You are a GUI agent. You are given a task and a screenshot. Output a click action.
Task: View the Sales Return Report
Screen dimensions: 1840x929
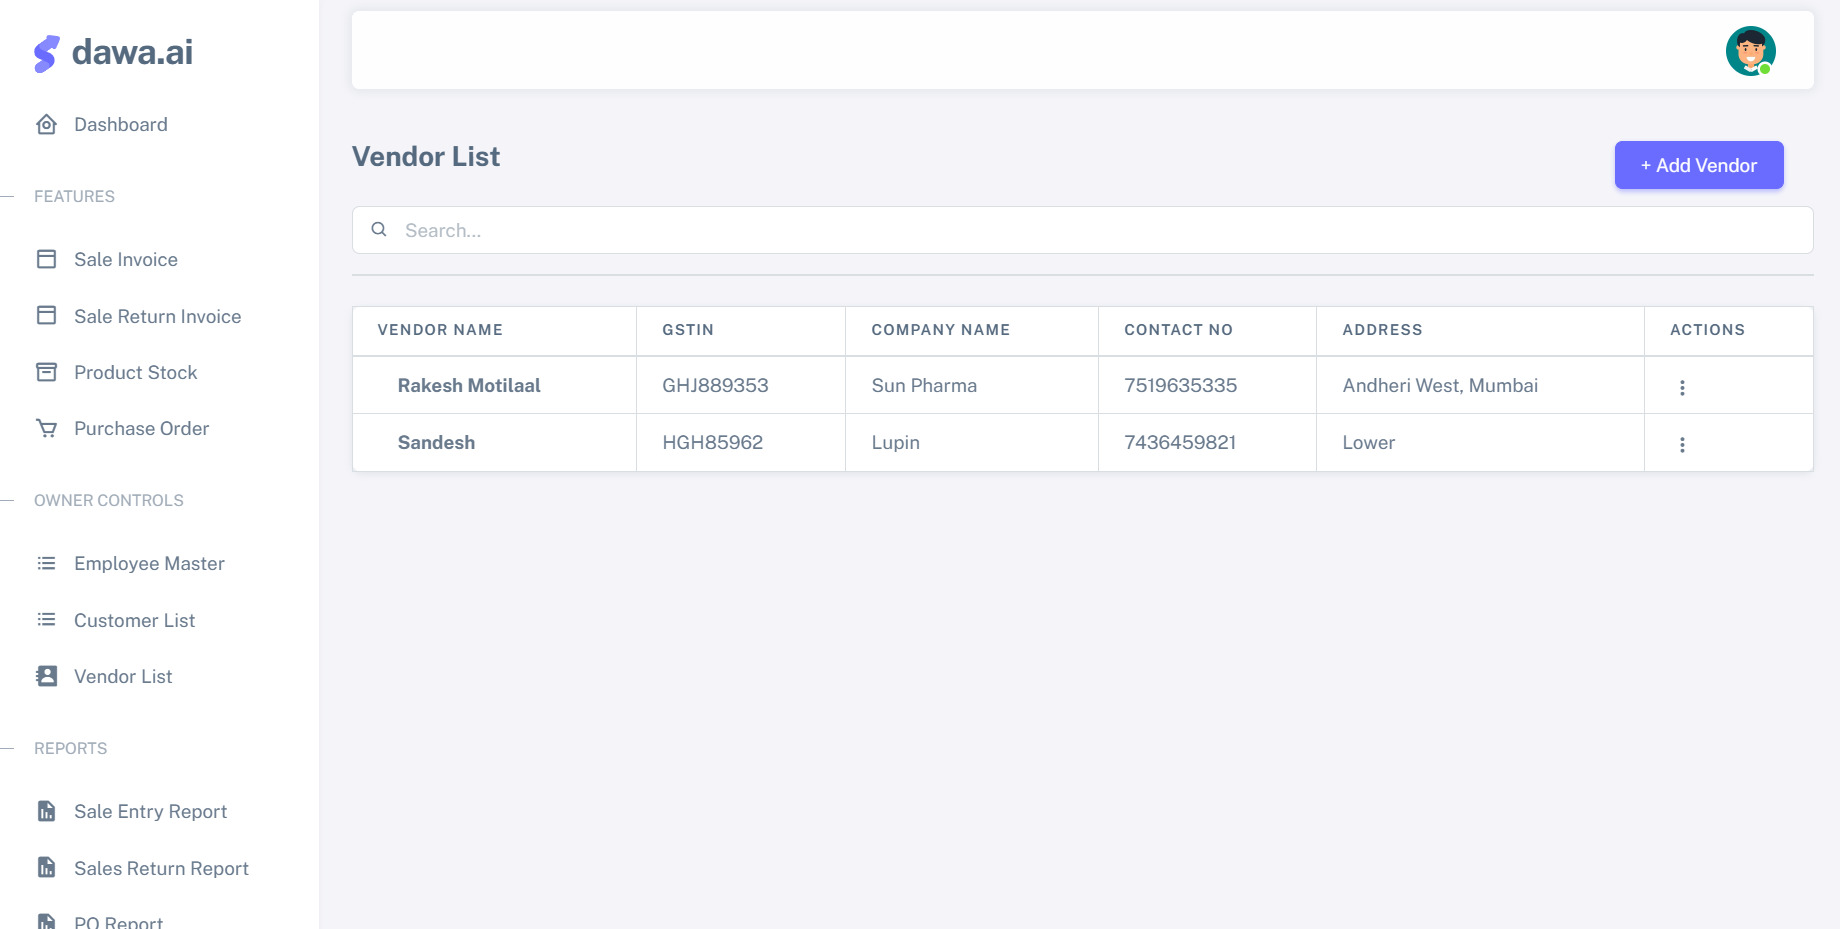click(162, 868)
